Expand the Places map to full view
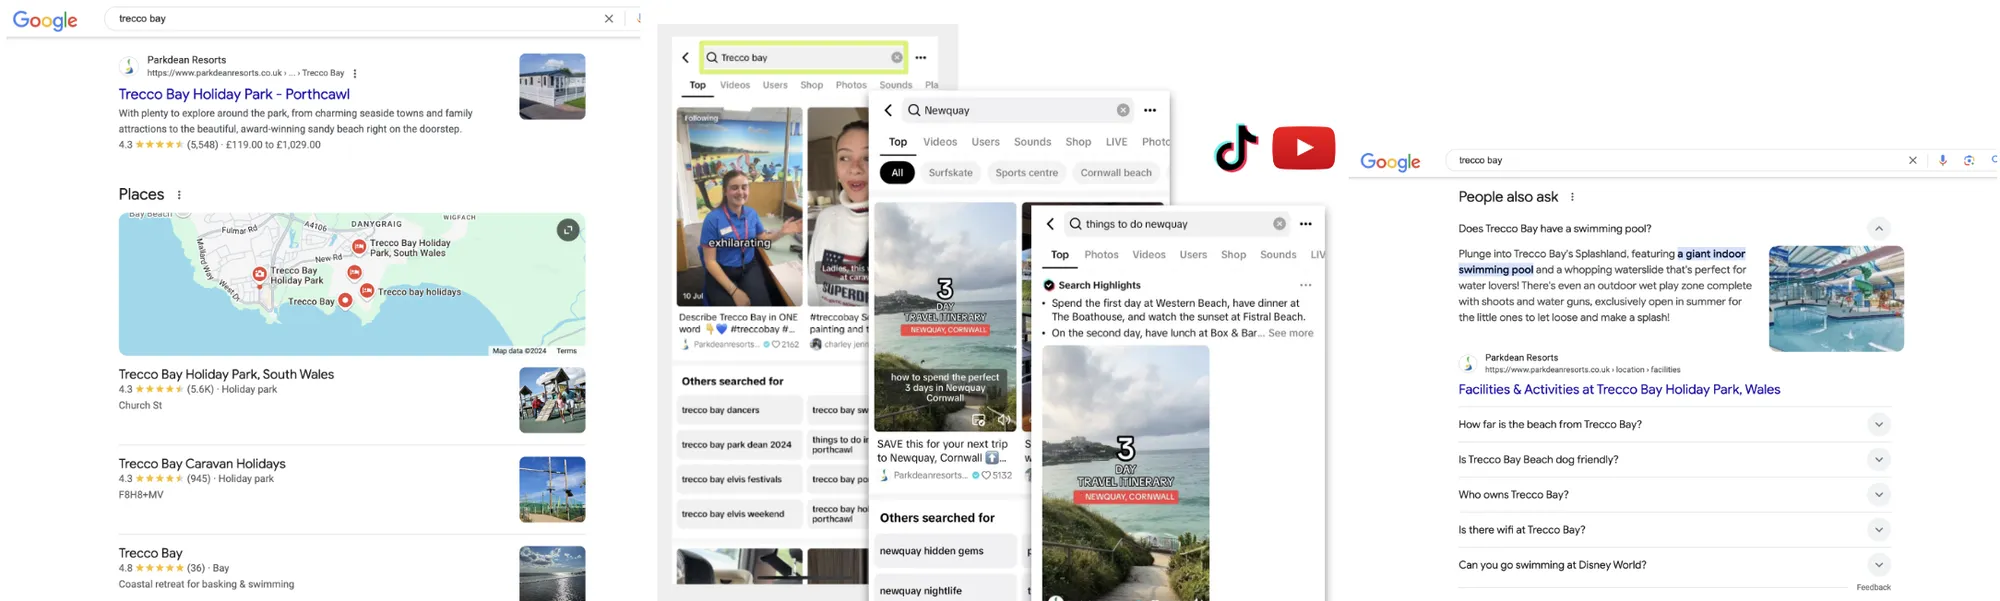 point(568,230)
